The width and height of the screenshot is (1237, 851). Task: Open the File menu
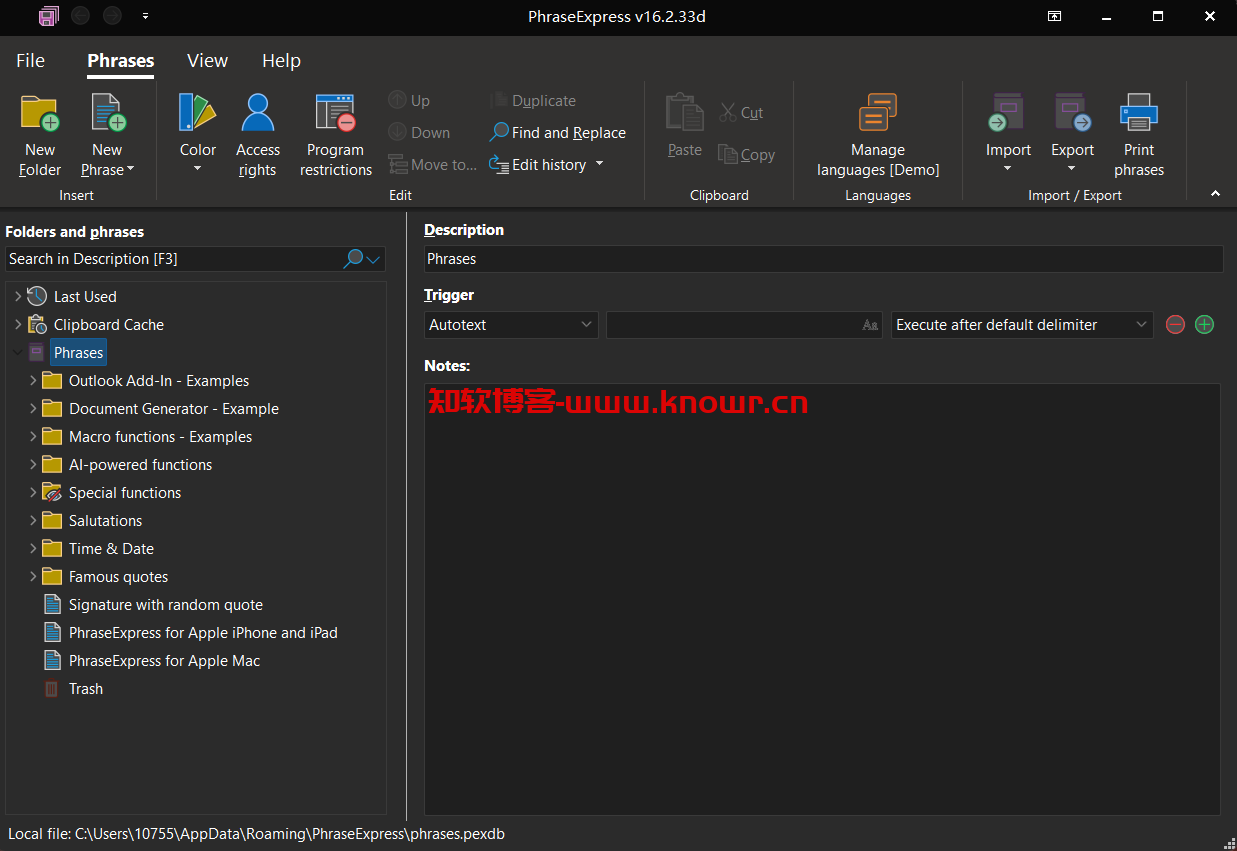[x=31, y=61]
